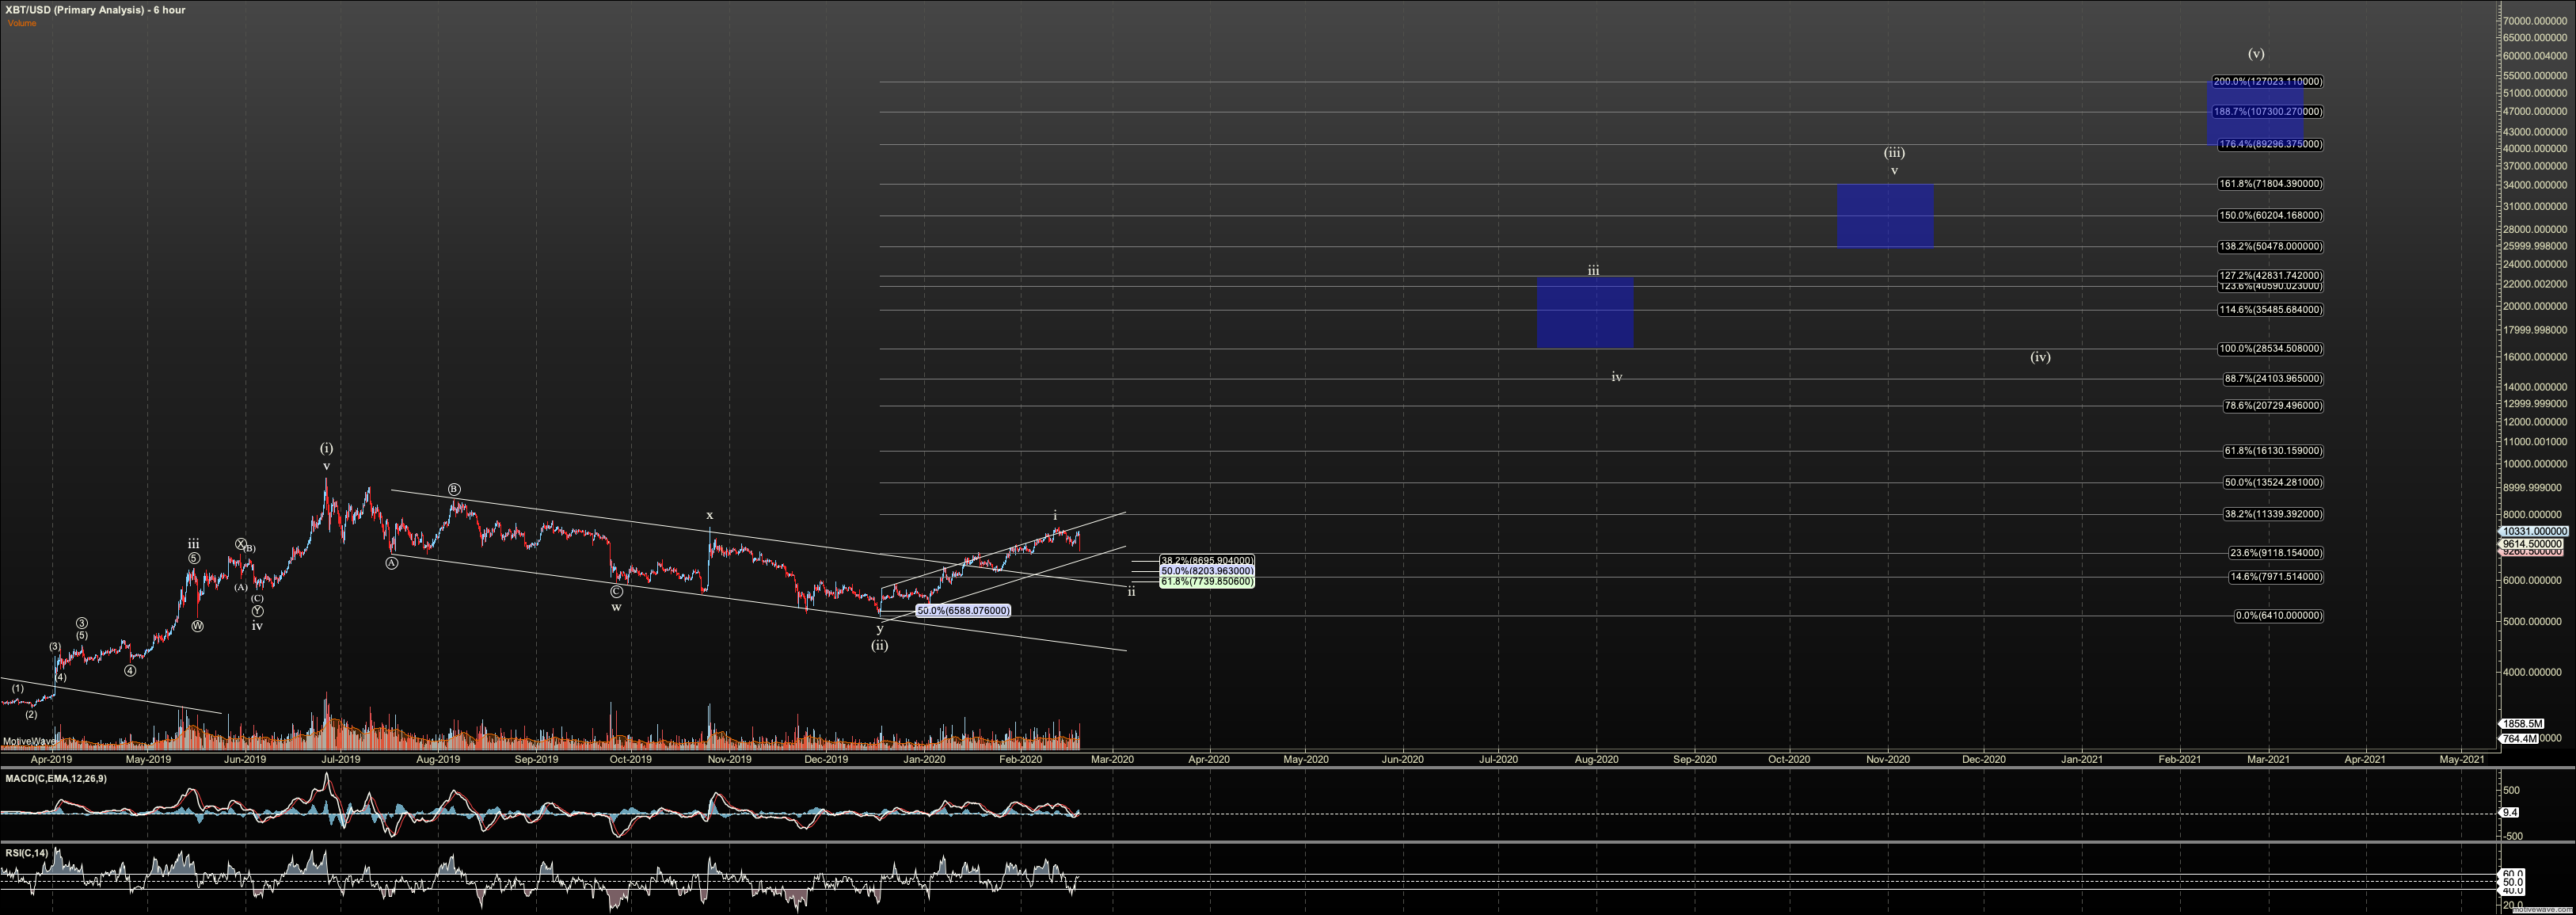Click the 9614.500000 current price tag
Screen dimensions: 2576x915
click(2531, 544)
